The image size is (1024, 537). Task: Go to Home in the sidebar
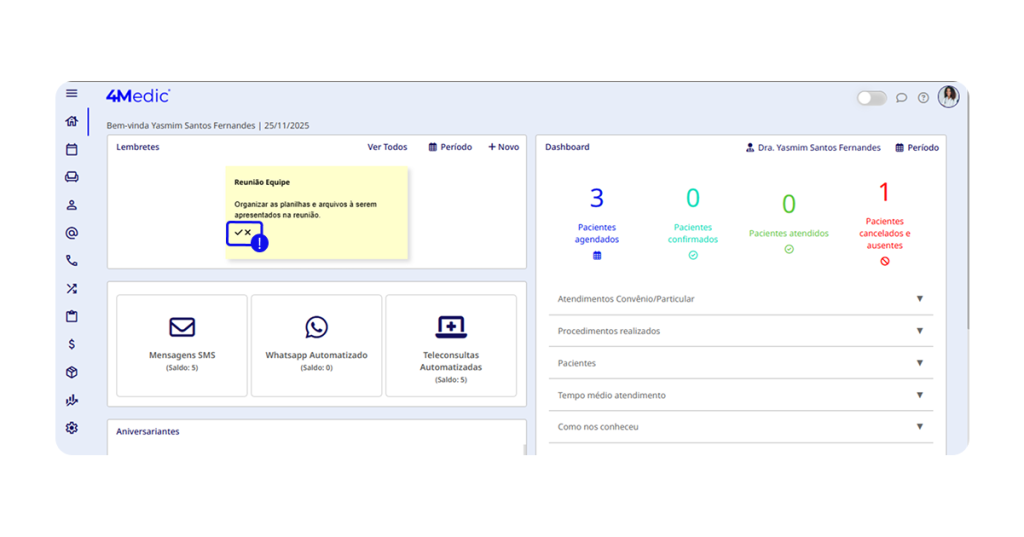71,121
